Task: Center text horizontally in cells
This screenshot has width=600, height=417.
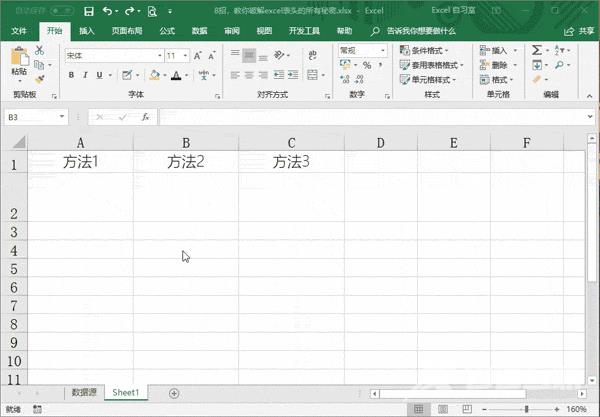Action: 249,75
